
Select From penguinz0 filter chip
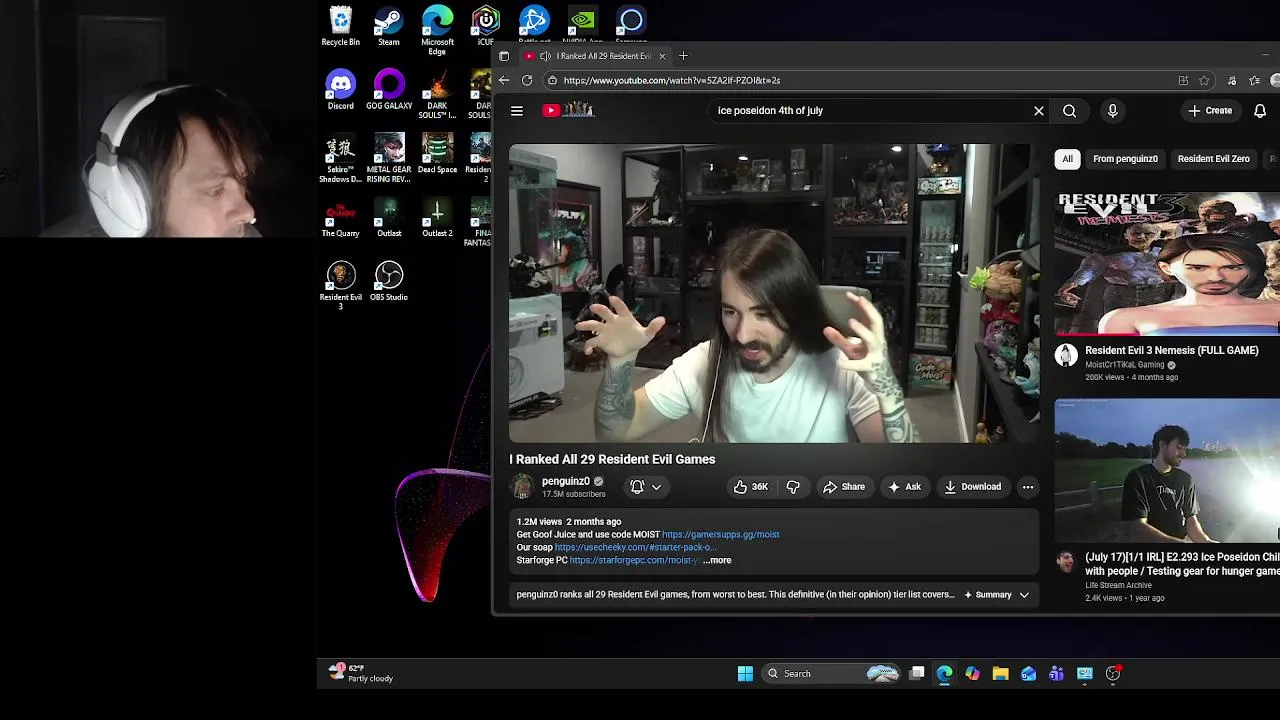click(x=1125, y=159)
